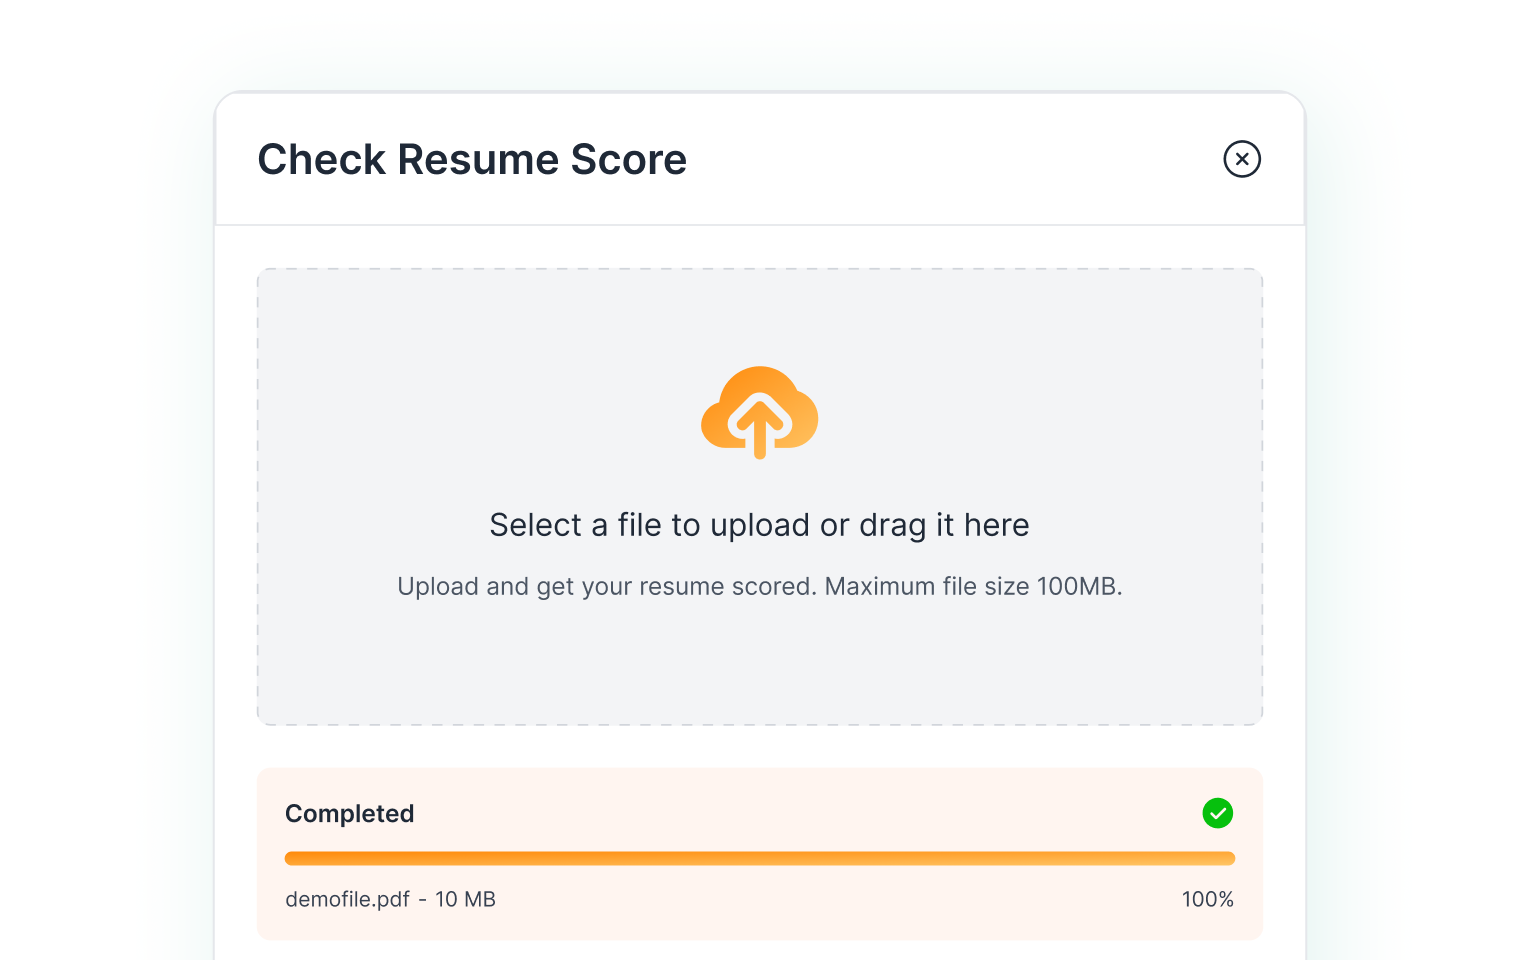Select the demofile.pdf file name

pyautogui.click(x=347, y=899)
